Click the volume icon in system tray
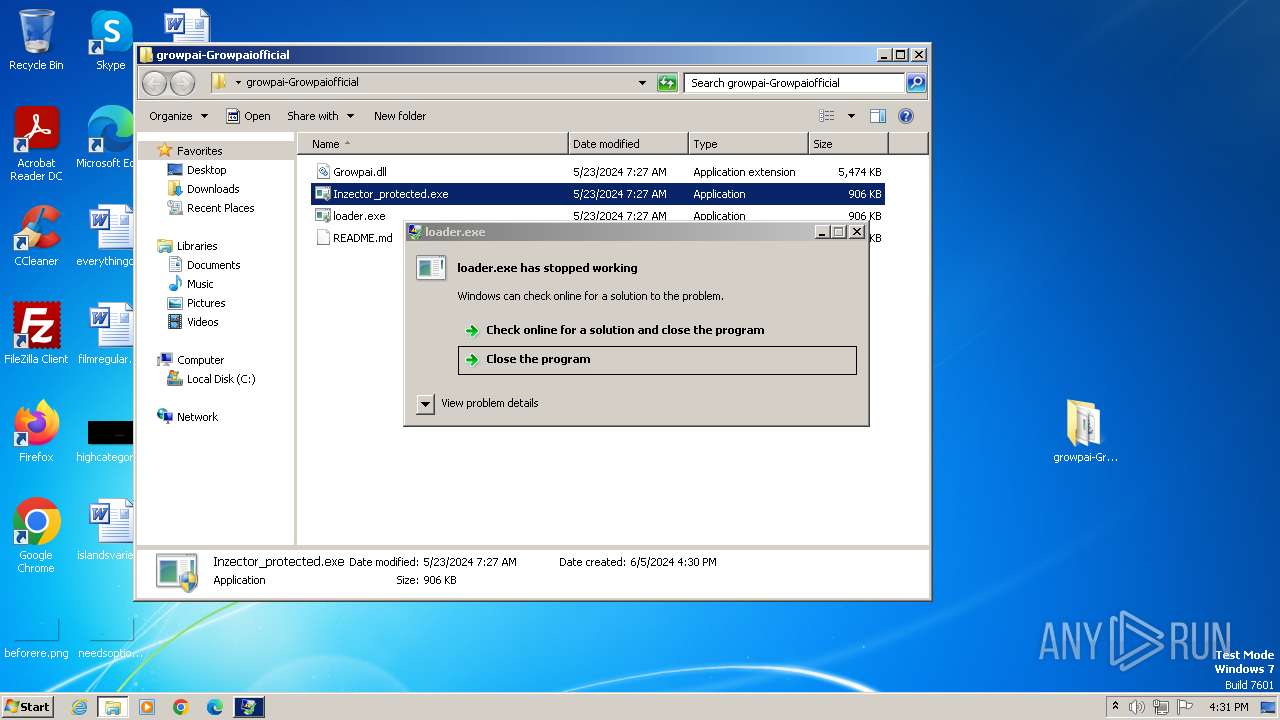 1137,707
